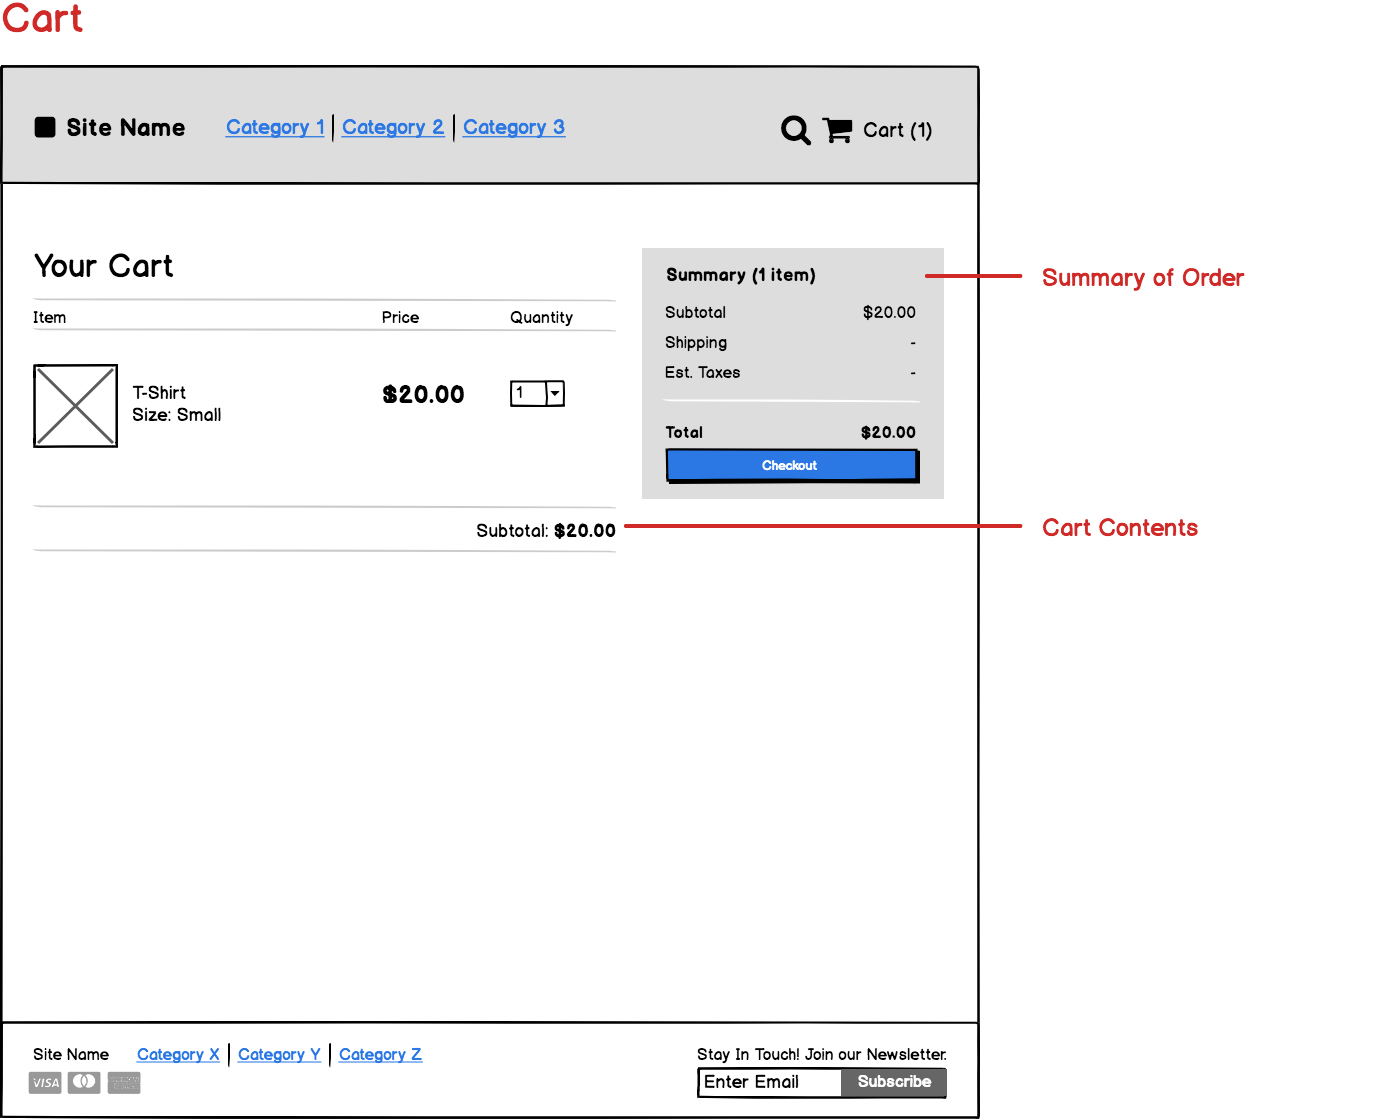Click the Mastercard payment icon
This screenshot has height=1119, width=1387.
click(84, 1082)
